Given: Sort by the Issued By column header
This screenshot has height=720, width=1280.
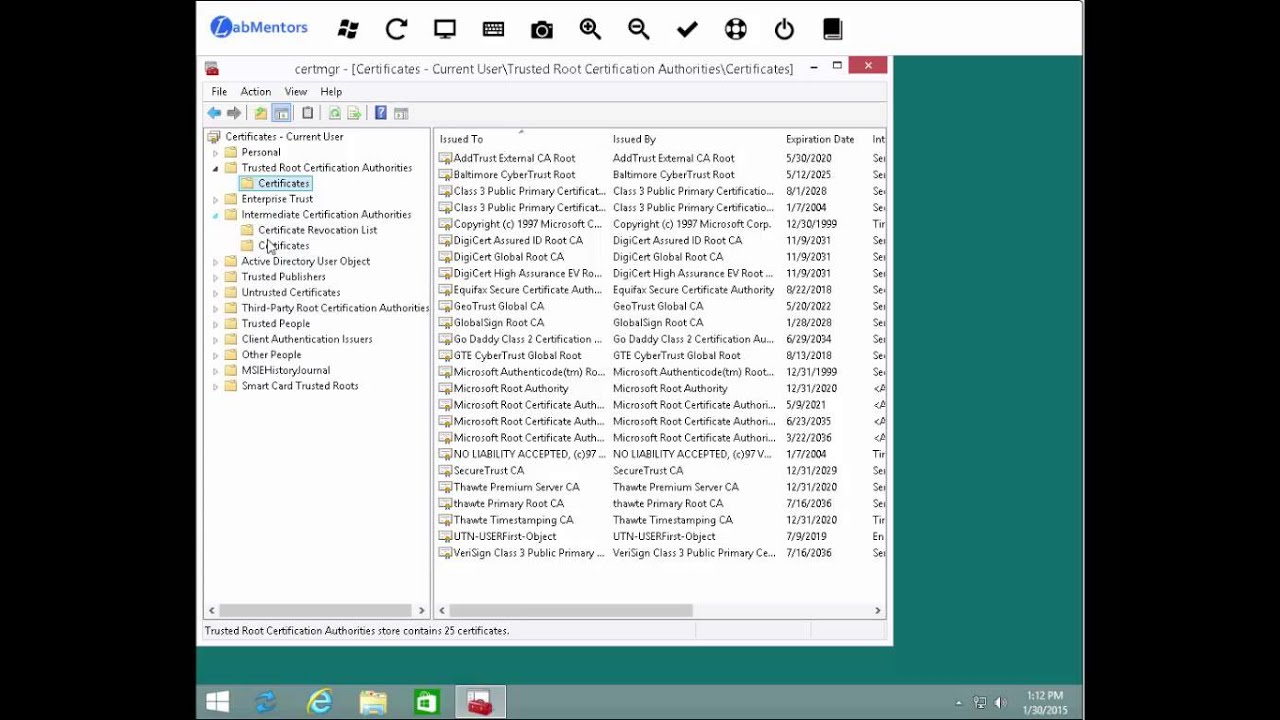Looking at the screenshot, I should tap(695, 139).
